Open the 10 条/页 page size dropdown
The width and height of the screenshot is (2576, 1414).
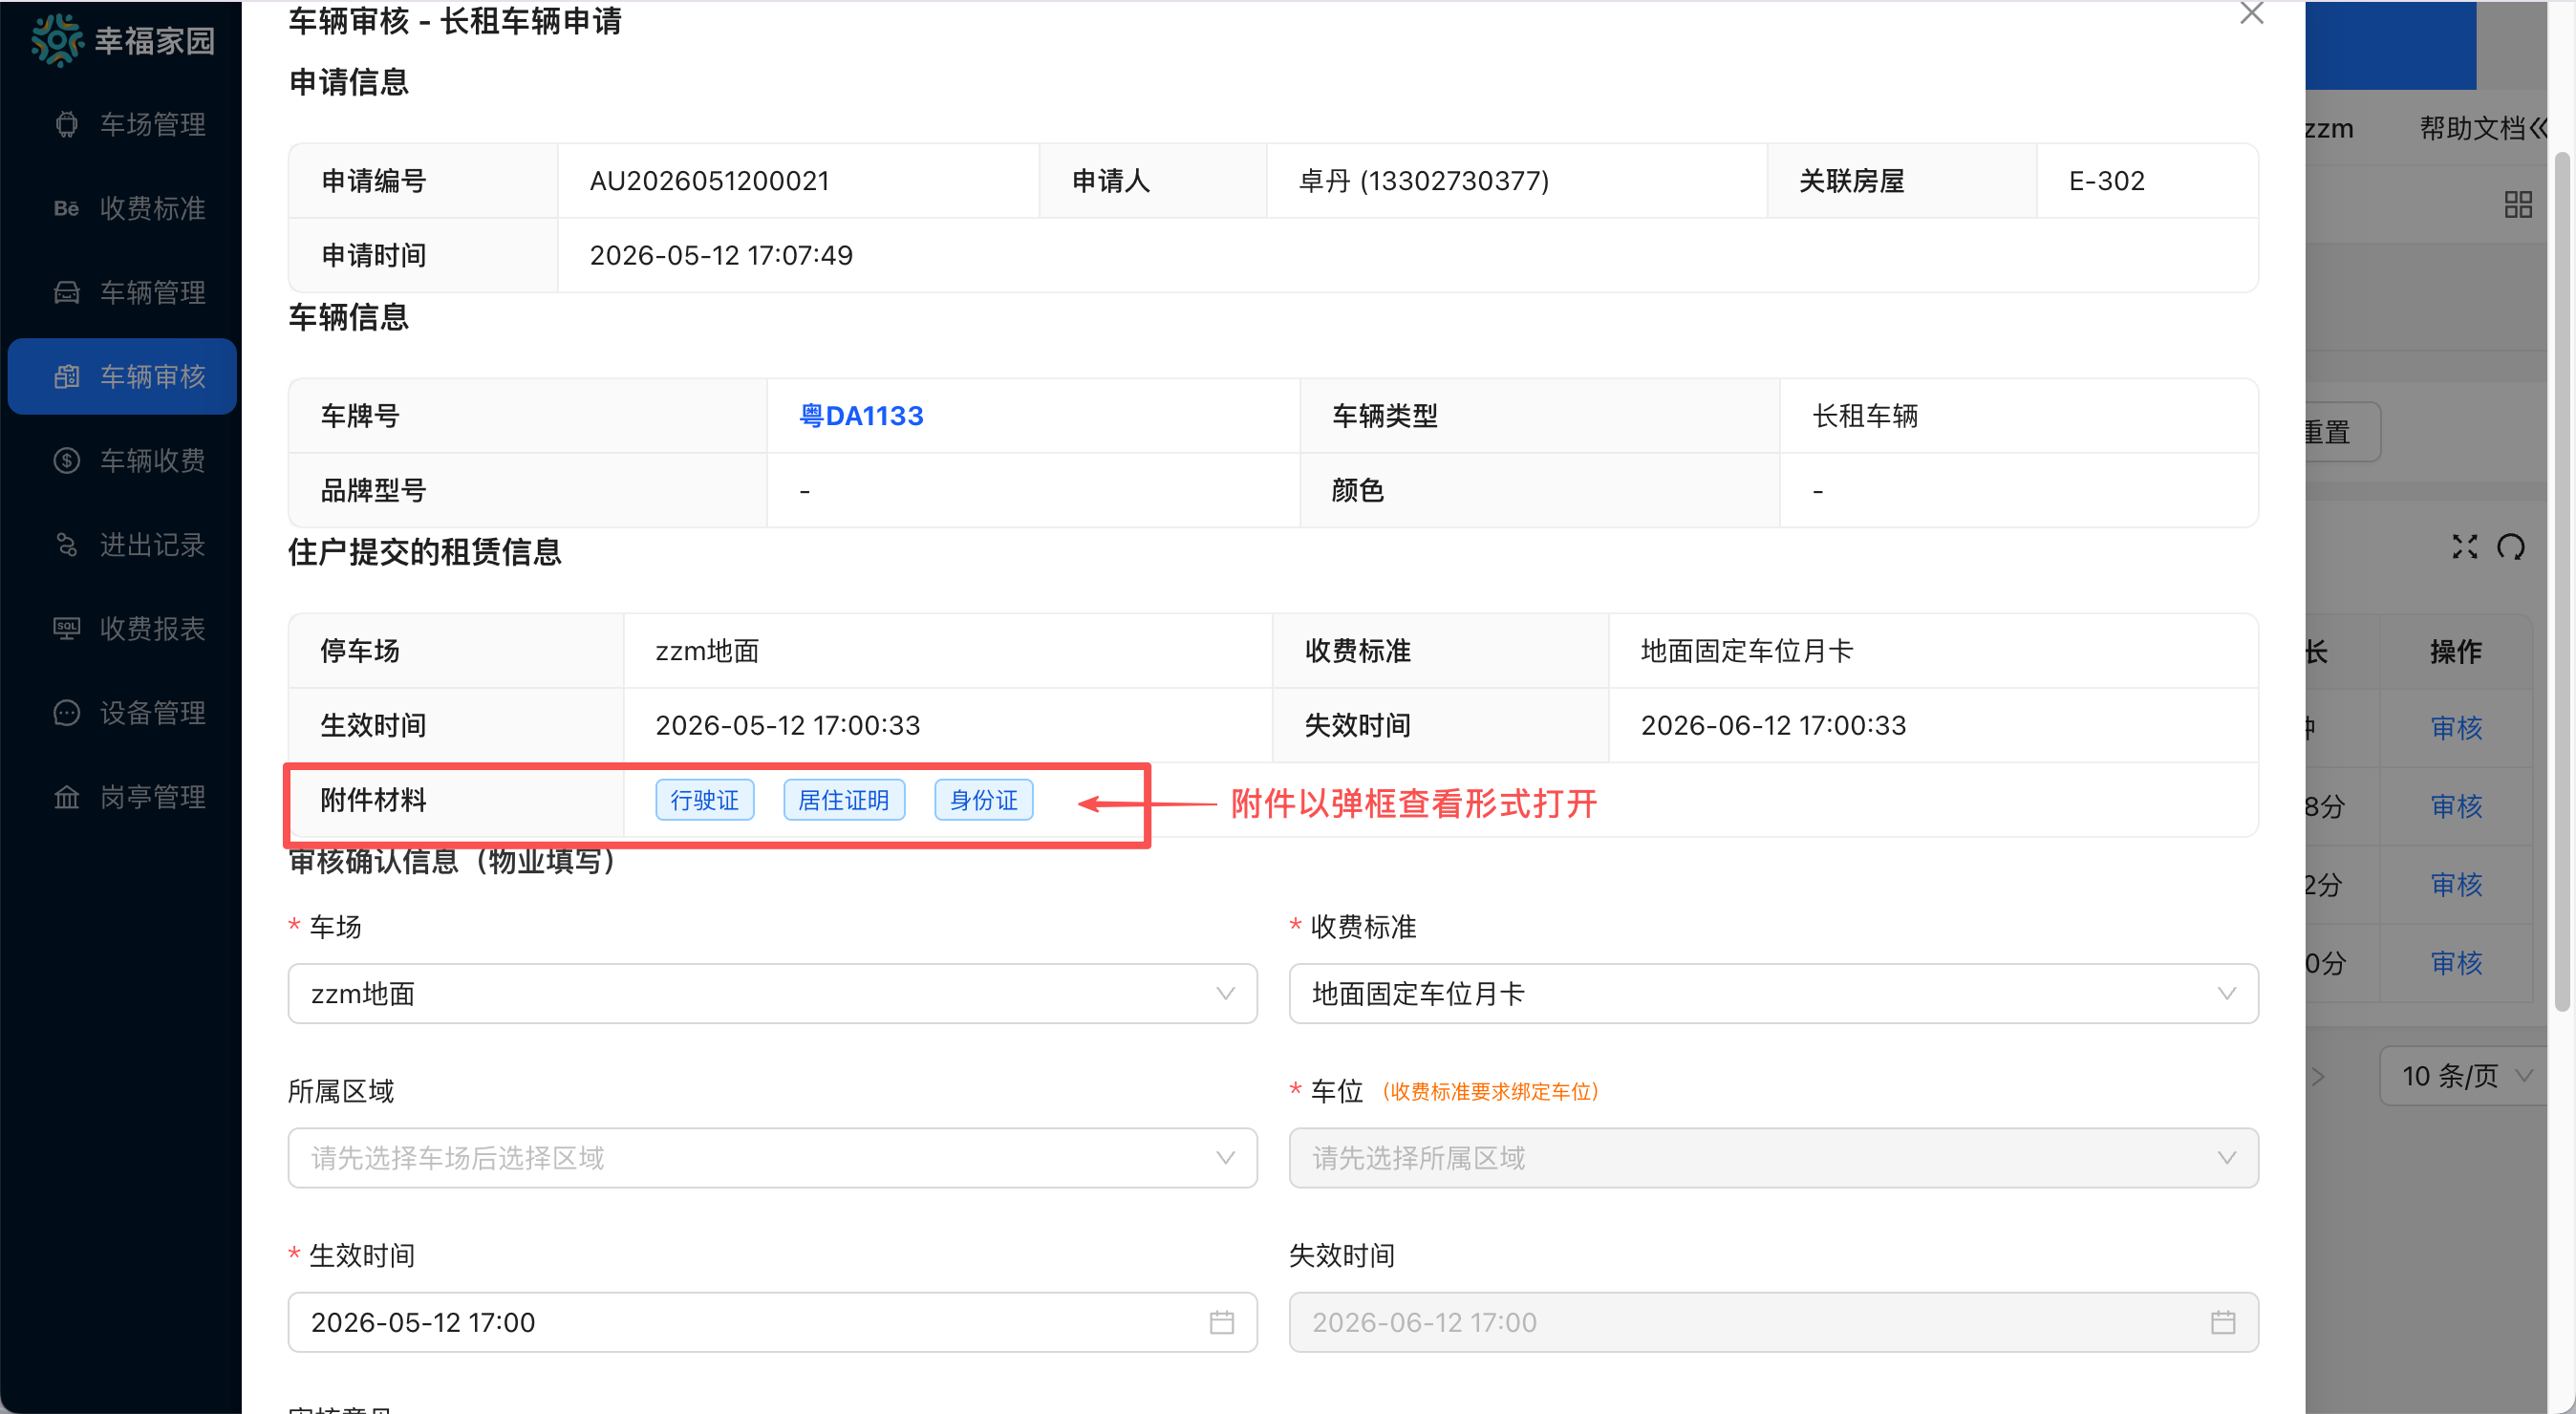point(2462,1075)
